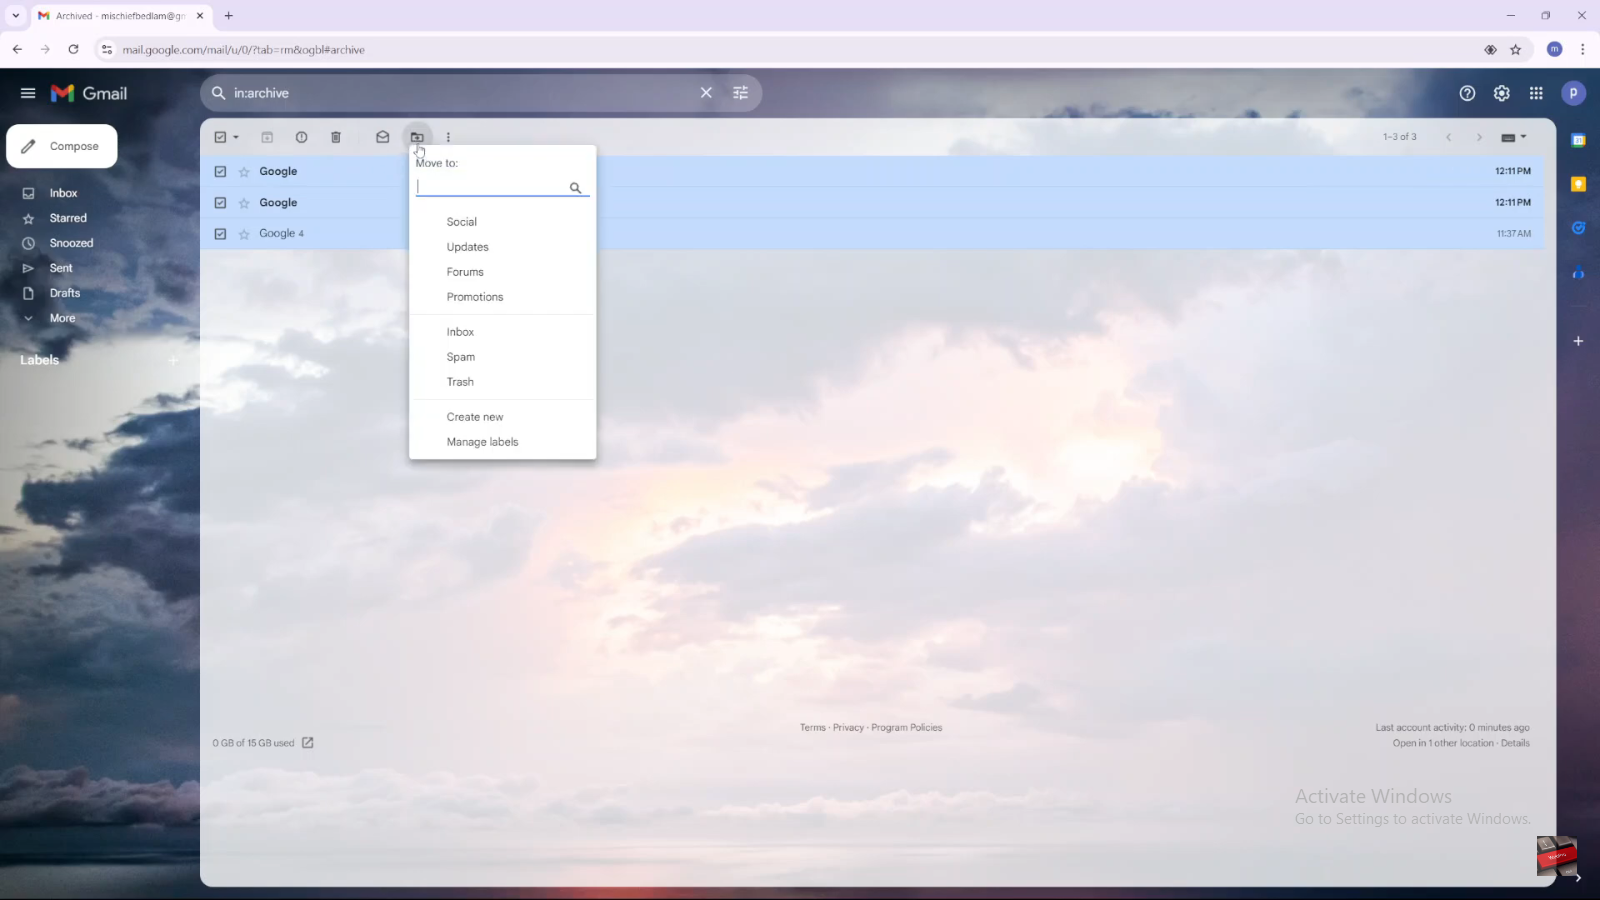Click the browser address bar URL
This screenshot has height=900, width=1600.
(x=243, y=49)
